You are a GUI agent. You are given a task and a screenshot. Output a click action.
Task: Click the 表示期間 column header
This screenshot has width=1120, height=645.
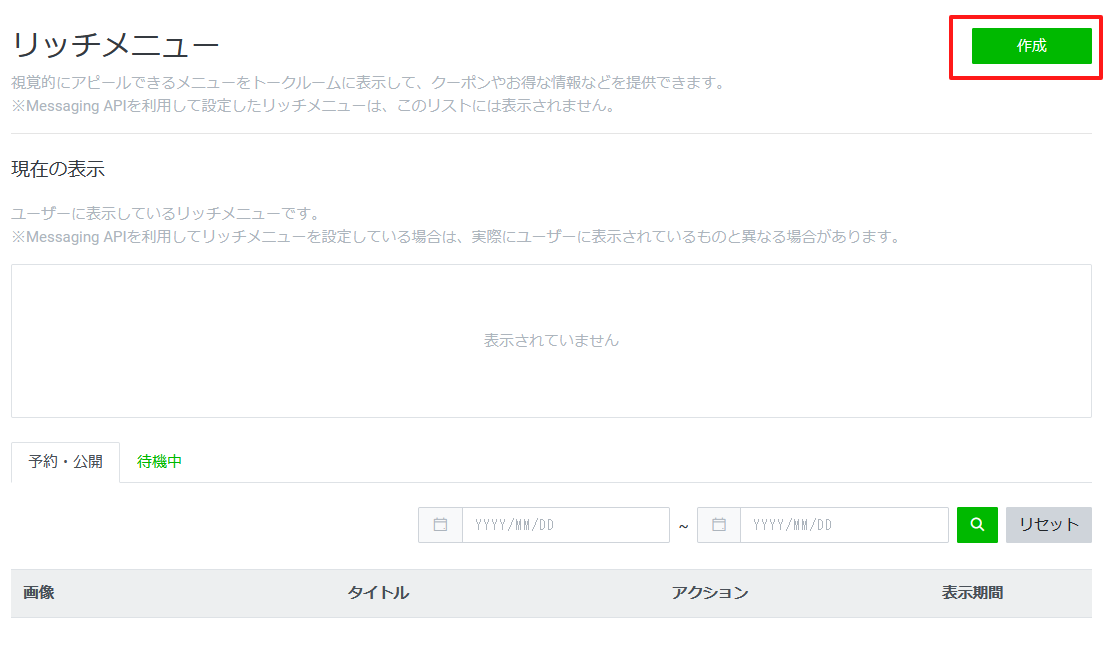pyautogui.click(x=971, y=593)
